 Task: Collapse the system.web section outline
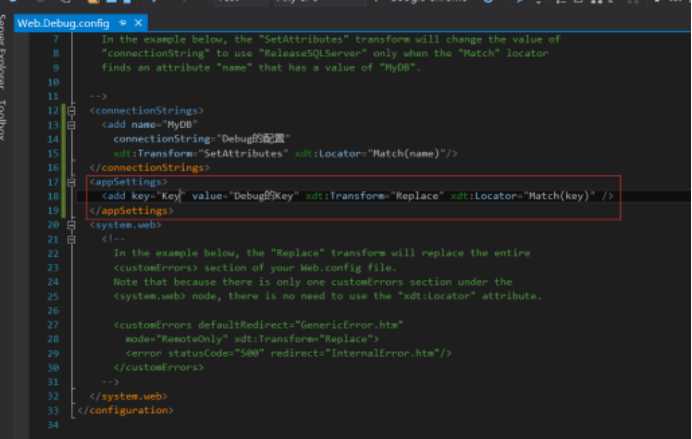click(x=71, y=225)
